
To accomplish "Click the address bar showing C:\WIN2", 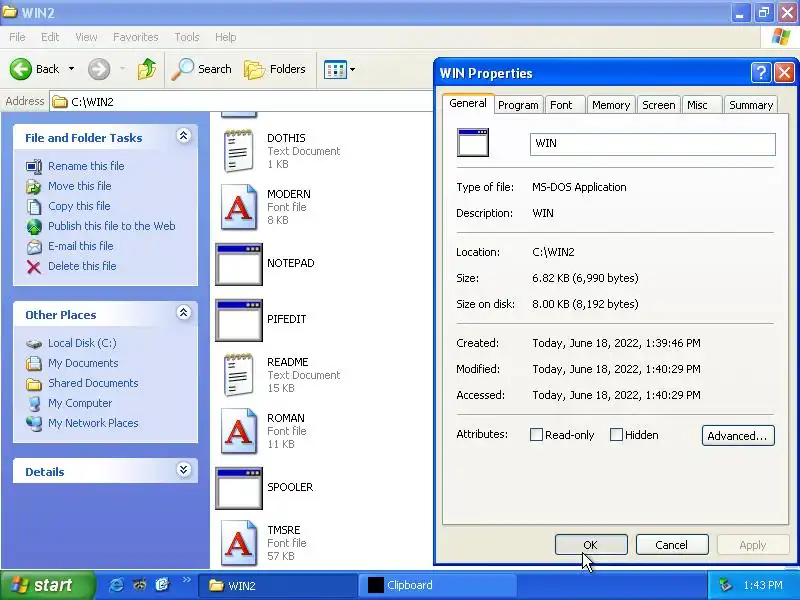I will click(241, 102).
